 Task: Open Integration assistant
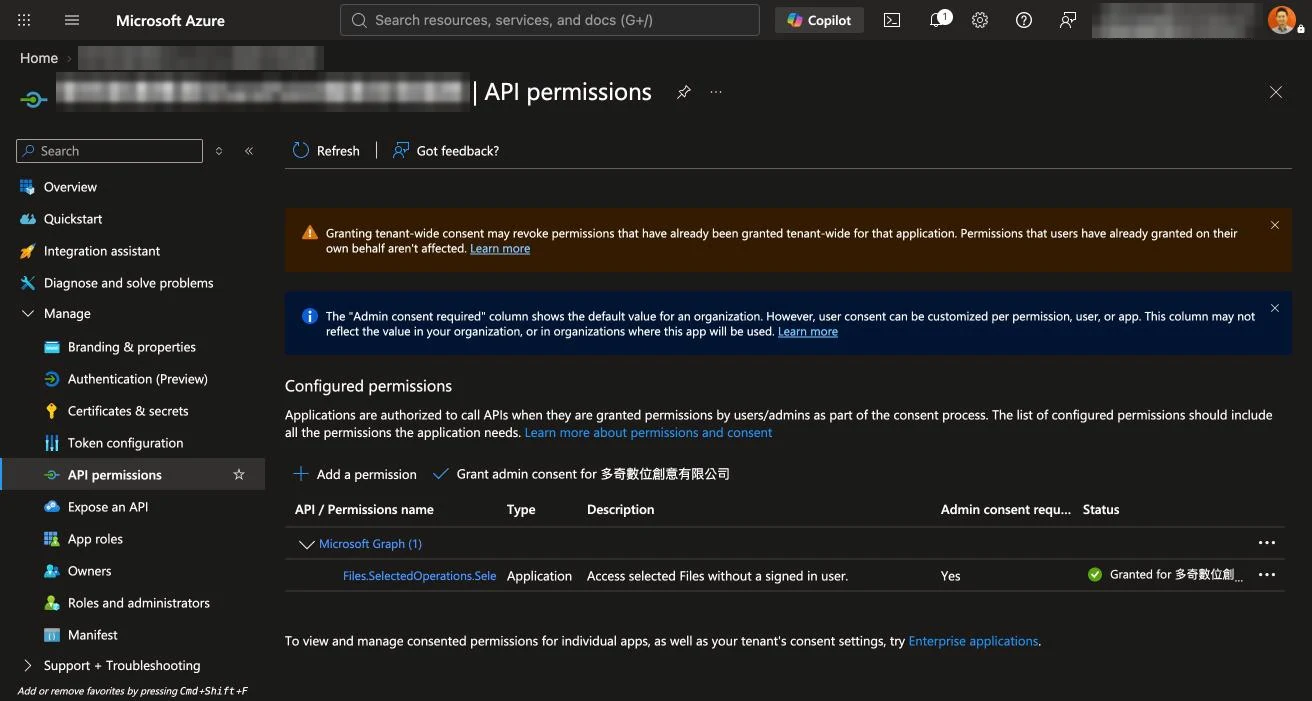coord(102,251)
